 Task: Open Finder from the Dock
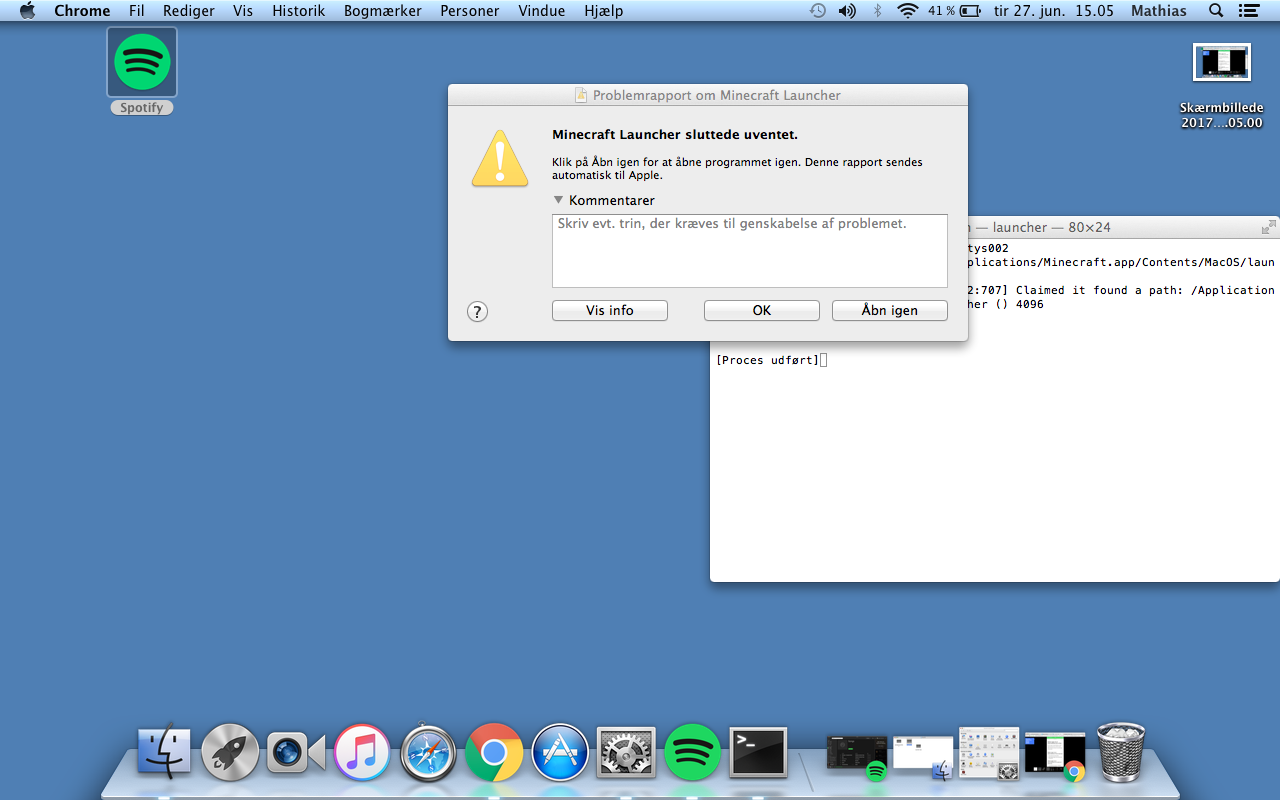click(x=164, y=752)
